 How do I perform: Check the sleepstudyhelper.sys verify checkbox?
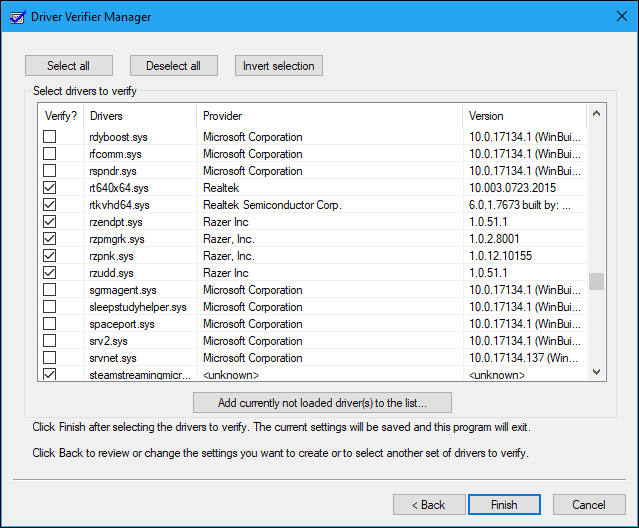50,306
